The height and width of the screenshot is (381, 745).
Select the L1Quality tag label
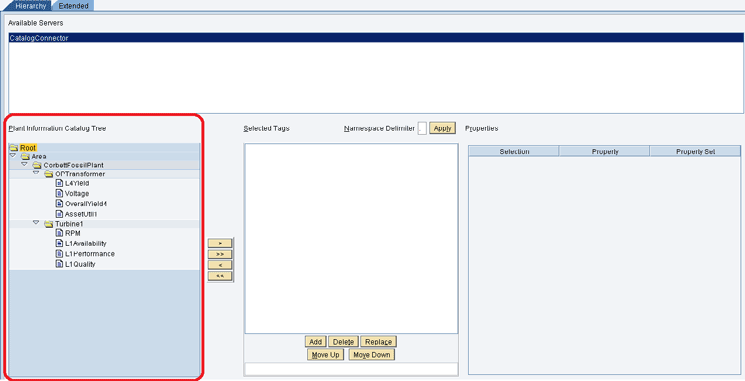click(x=80, y=264)
